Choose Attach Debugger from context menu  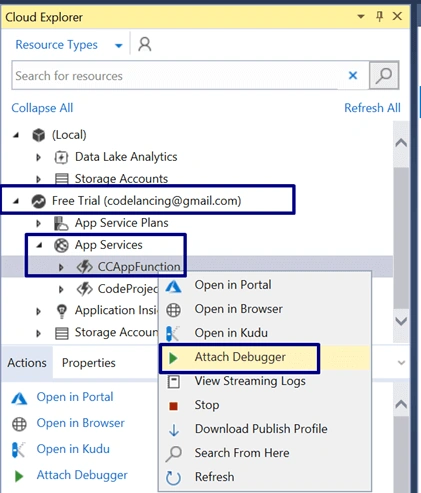coord(265,357)
